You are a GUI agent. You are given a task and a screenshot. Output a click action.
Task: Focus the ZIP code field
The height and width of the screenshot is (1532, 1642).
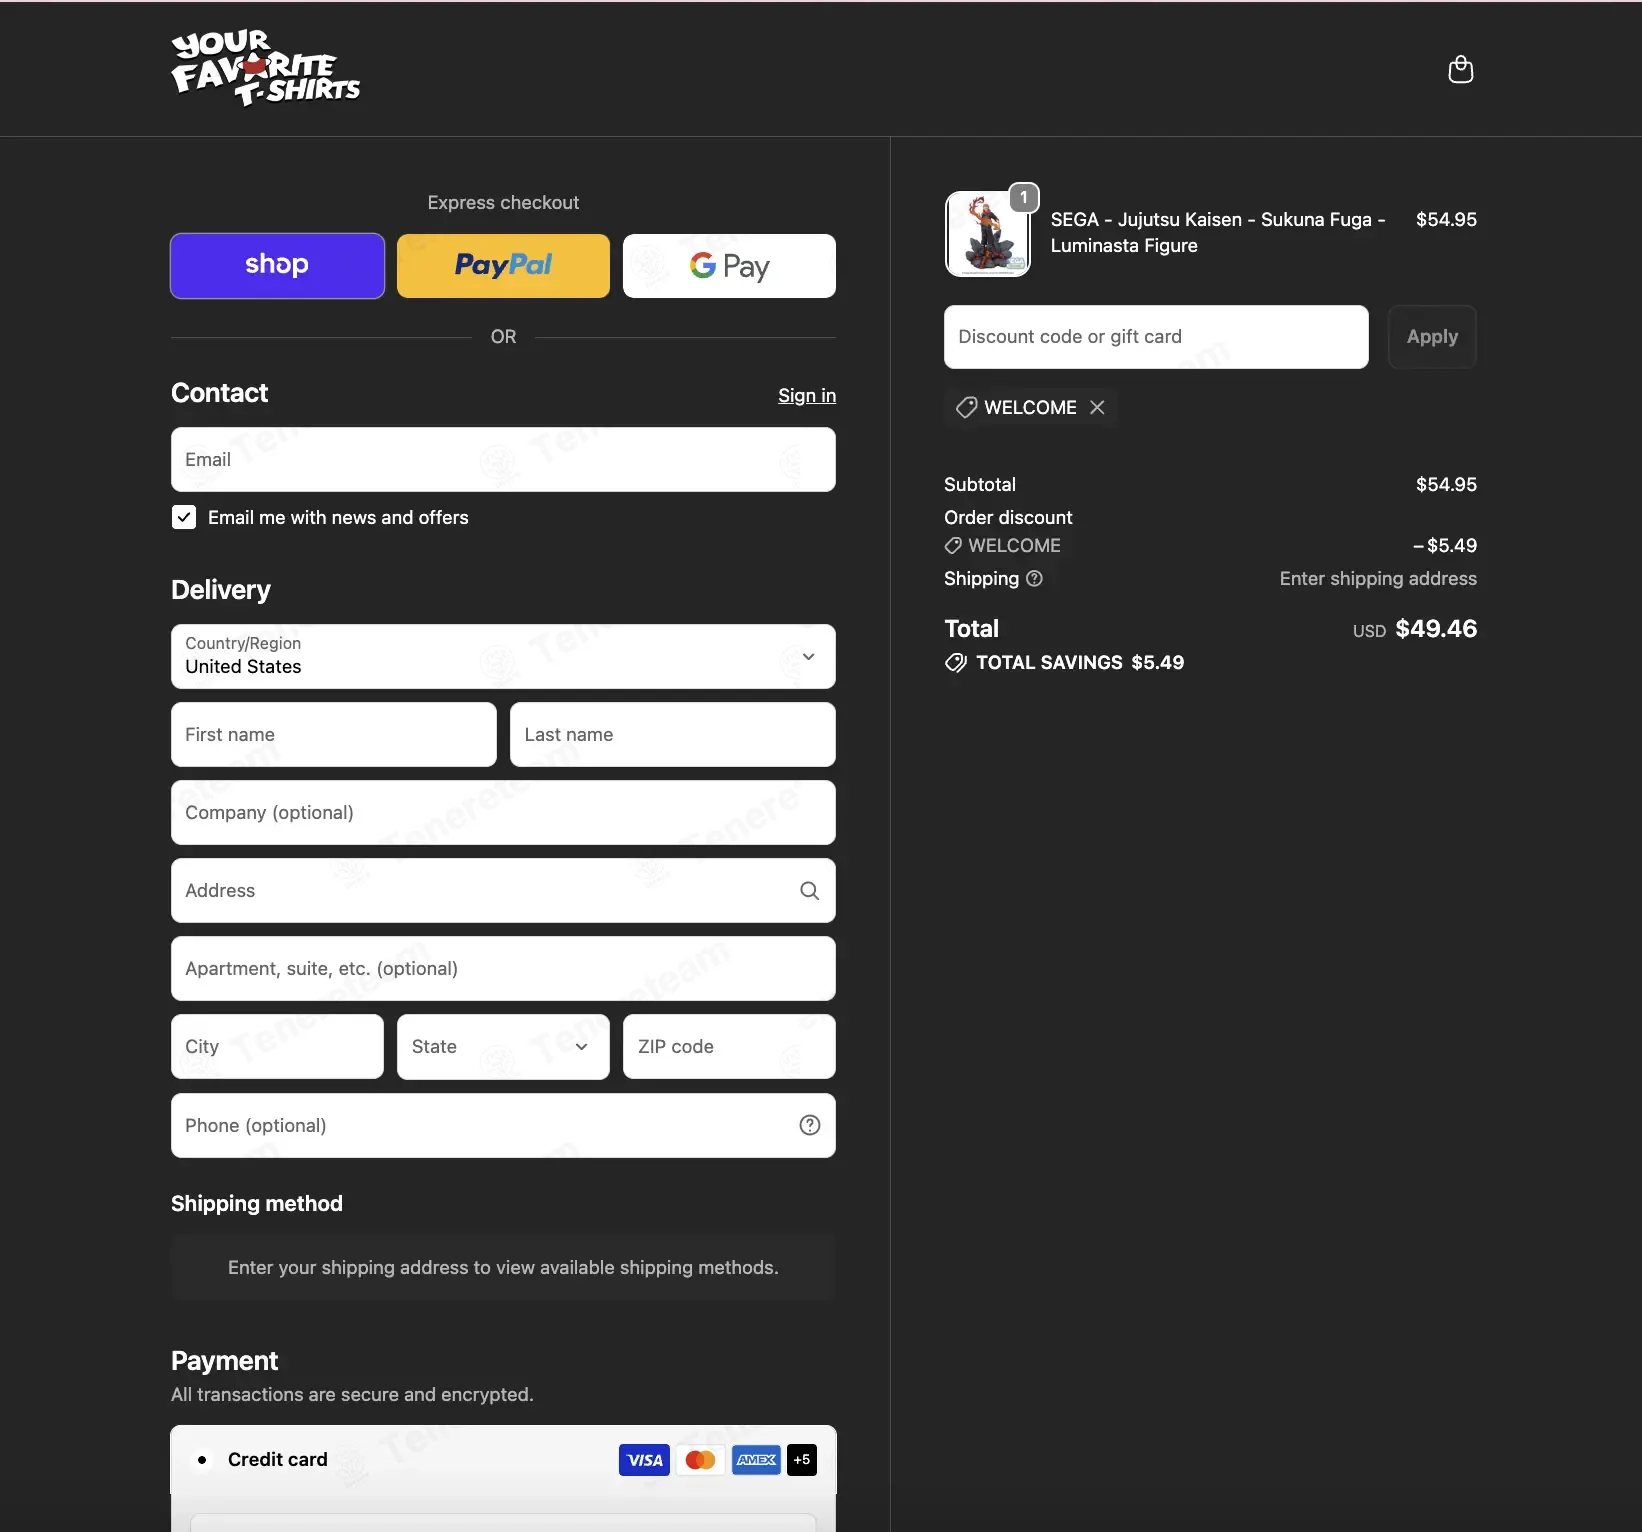click(x=729, y=1047)
